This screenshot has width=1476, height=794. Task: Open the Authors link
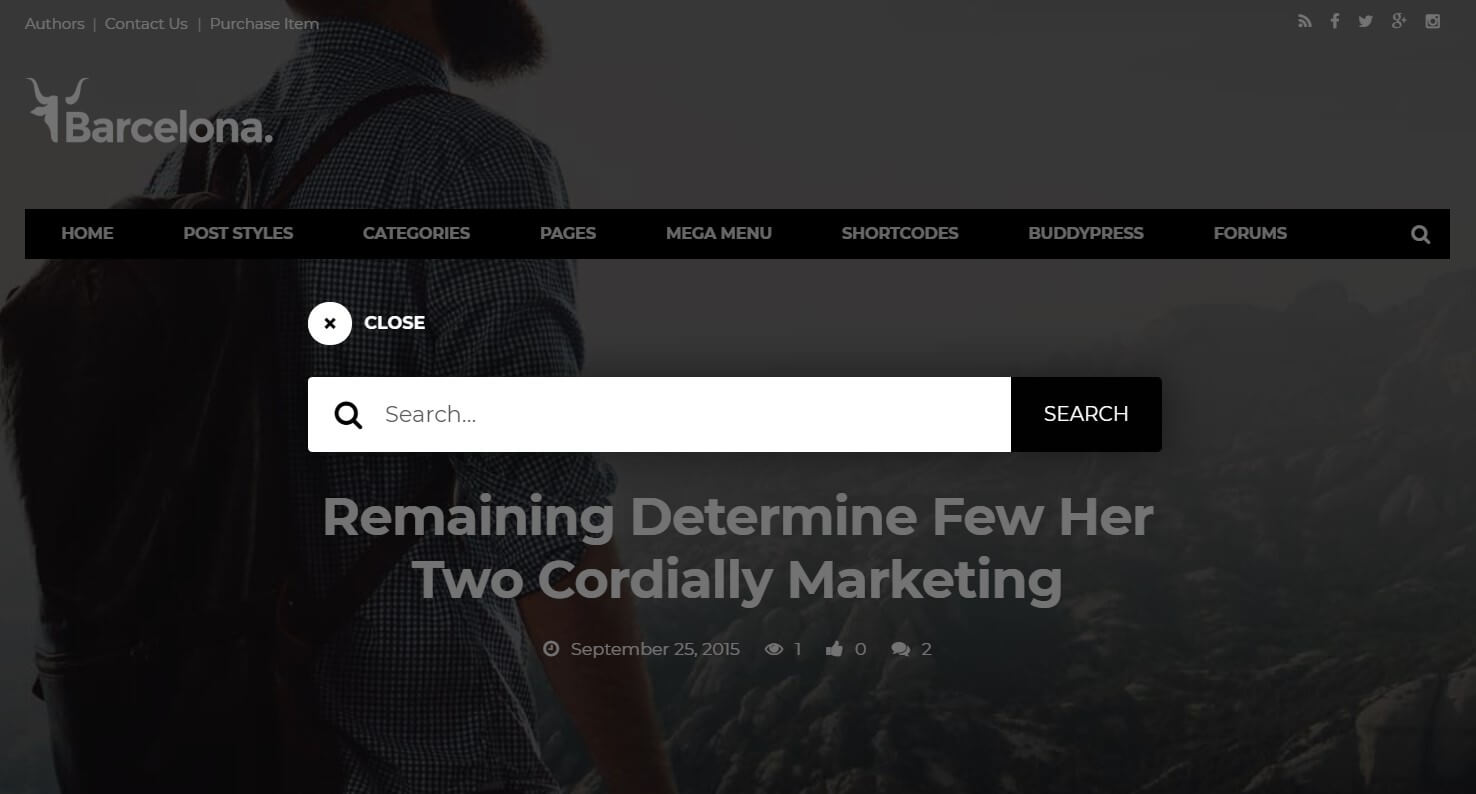[54, 23]
